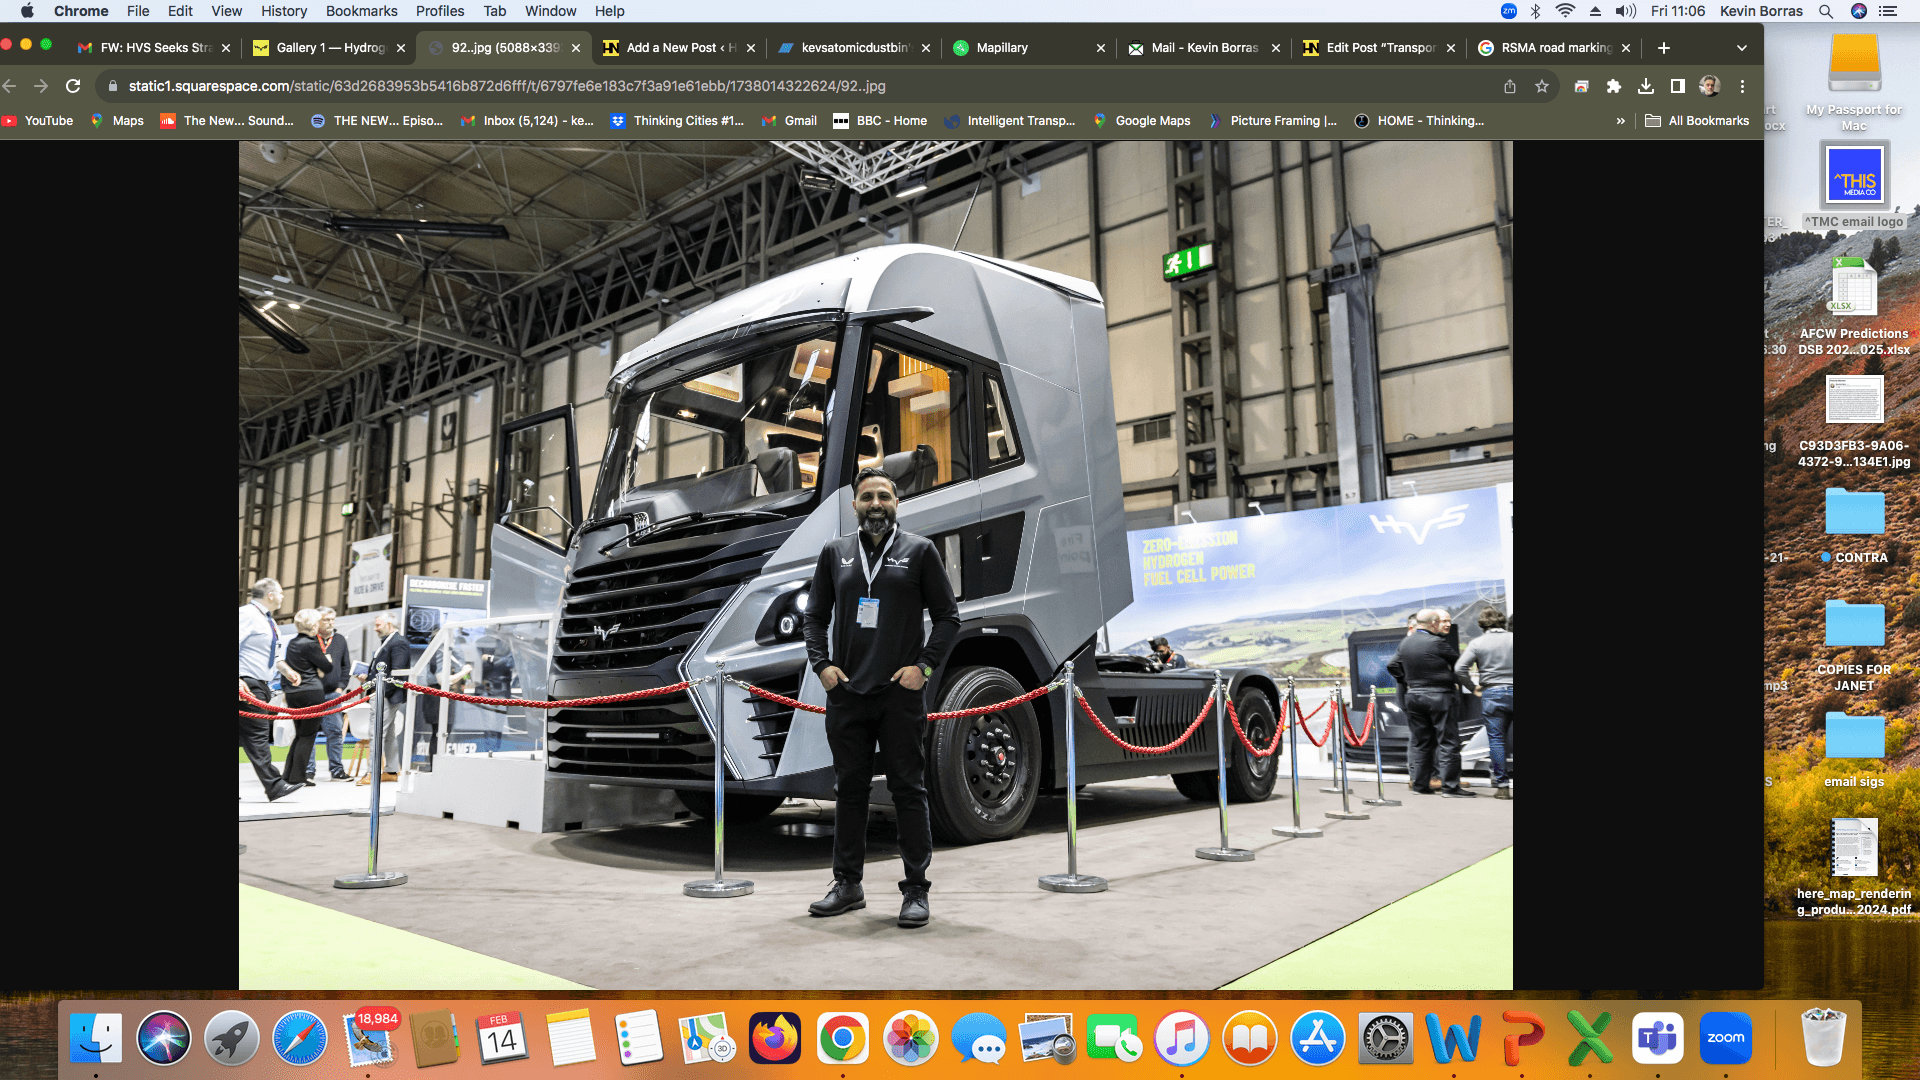Click the Share page icon

click(x=1510, y=86)
